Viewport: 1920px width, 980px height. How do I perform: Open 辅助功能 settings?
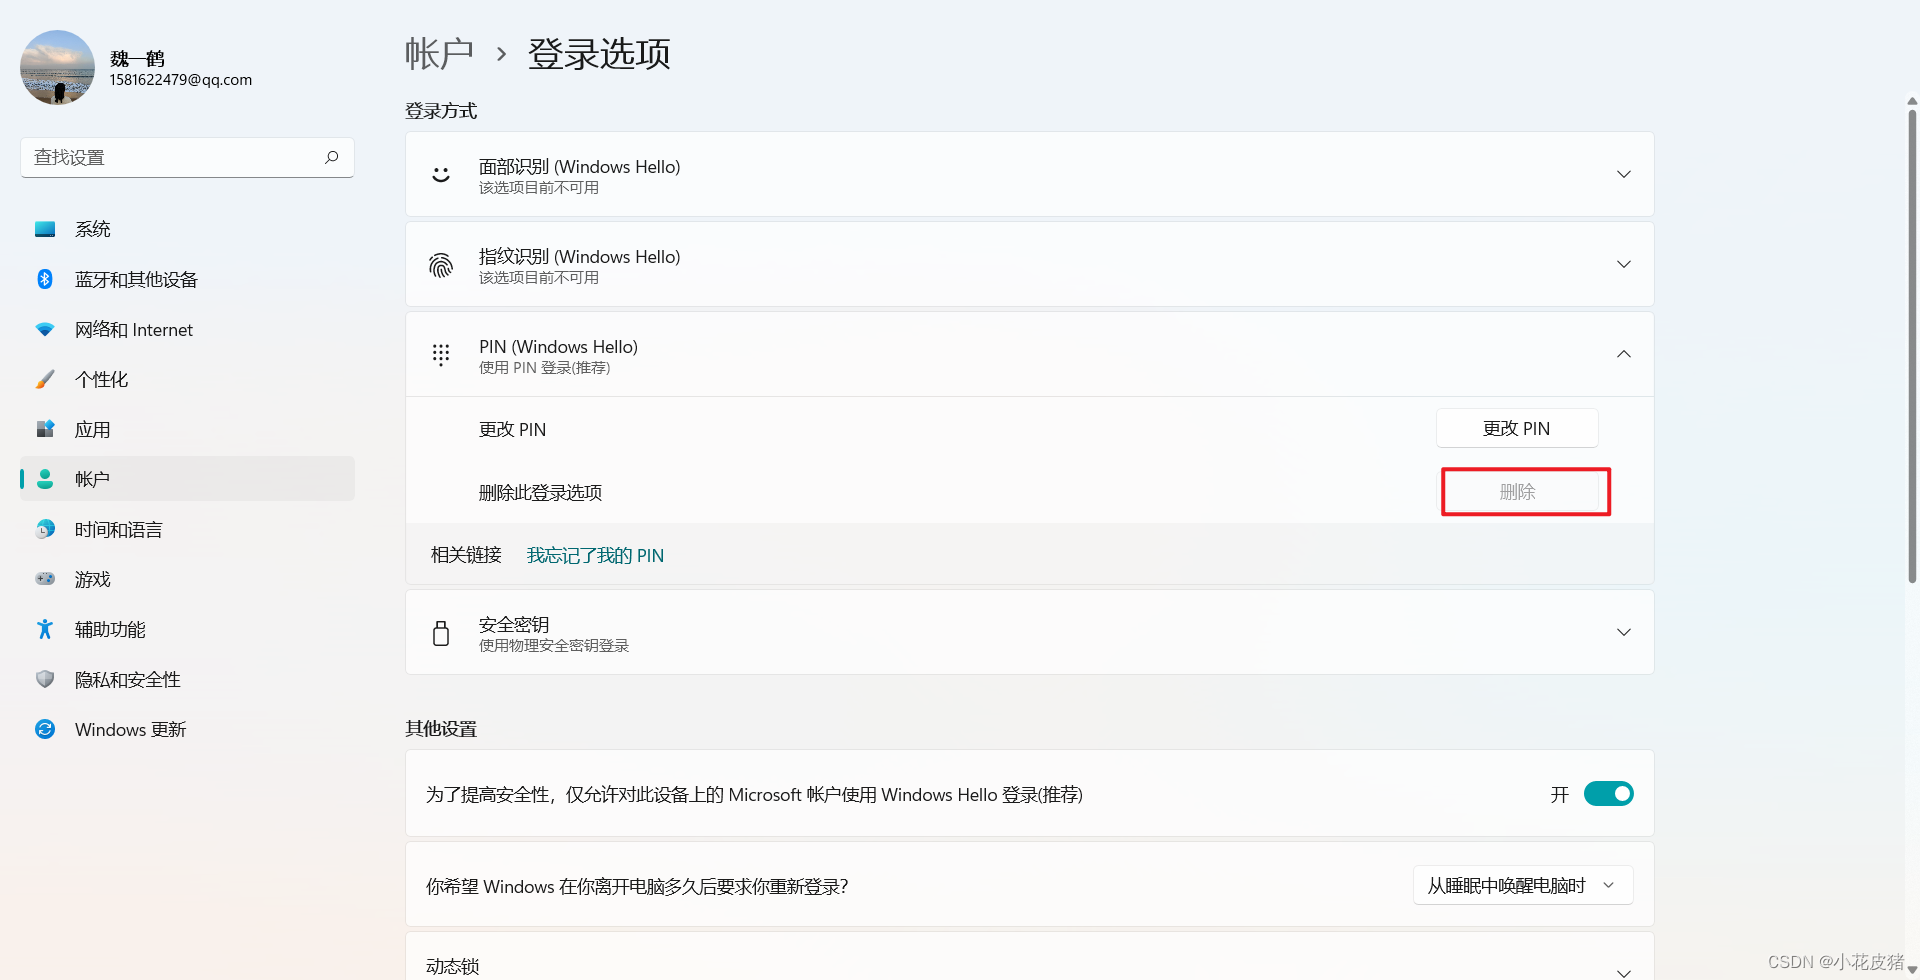point(187,629)
